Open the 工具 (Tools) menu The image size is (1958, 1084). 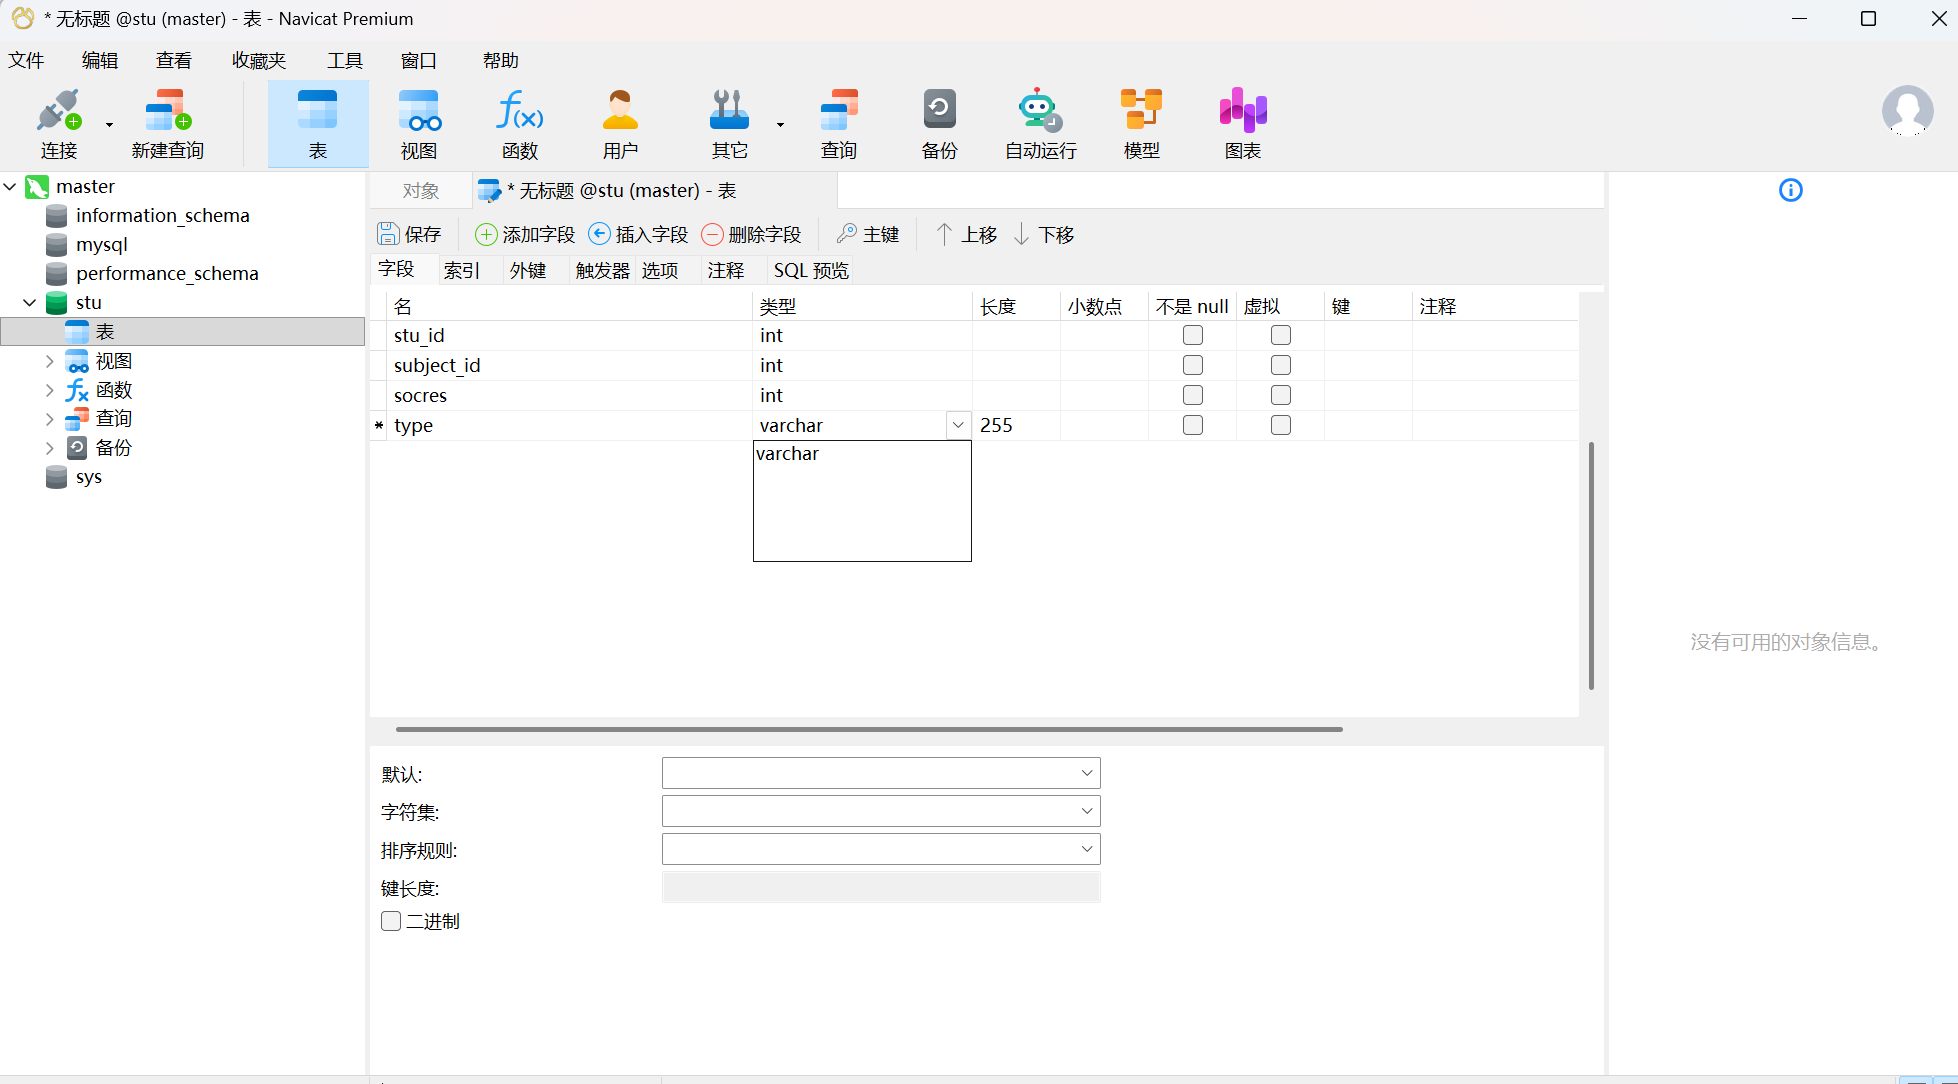[x=344, y=60]
